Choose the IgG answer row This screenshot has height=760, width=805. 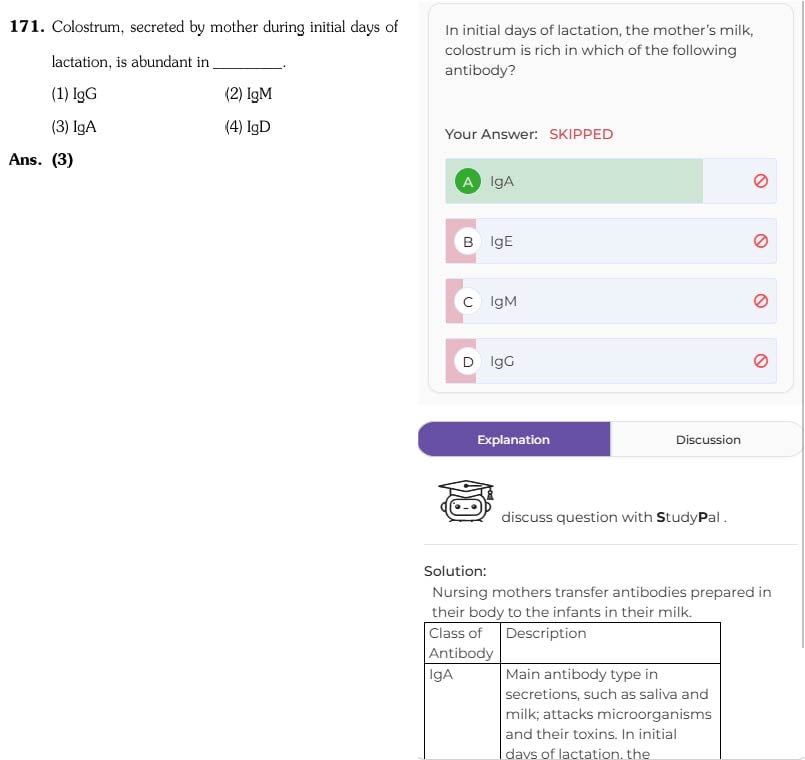pos(610,362)
